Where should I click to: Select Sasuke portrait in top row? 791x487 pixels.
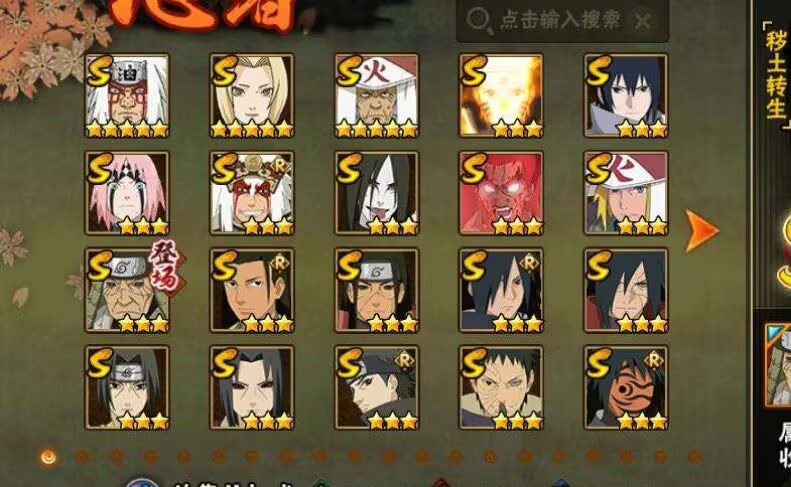(626, 96)
